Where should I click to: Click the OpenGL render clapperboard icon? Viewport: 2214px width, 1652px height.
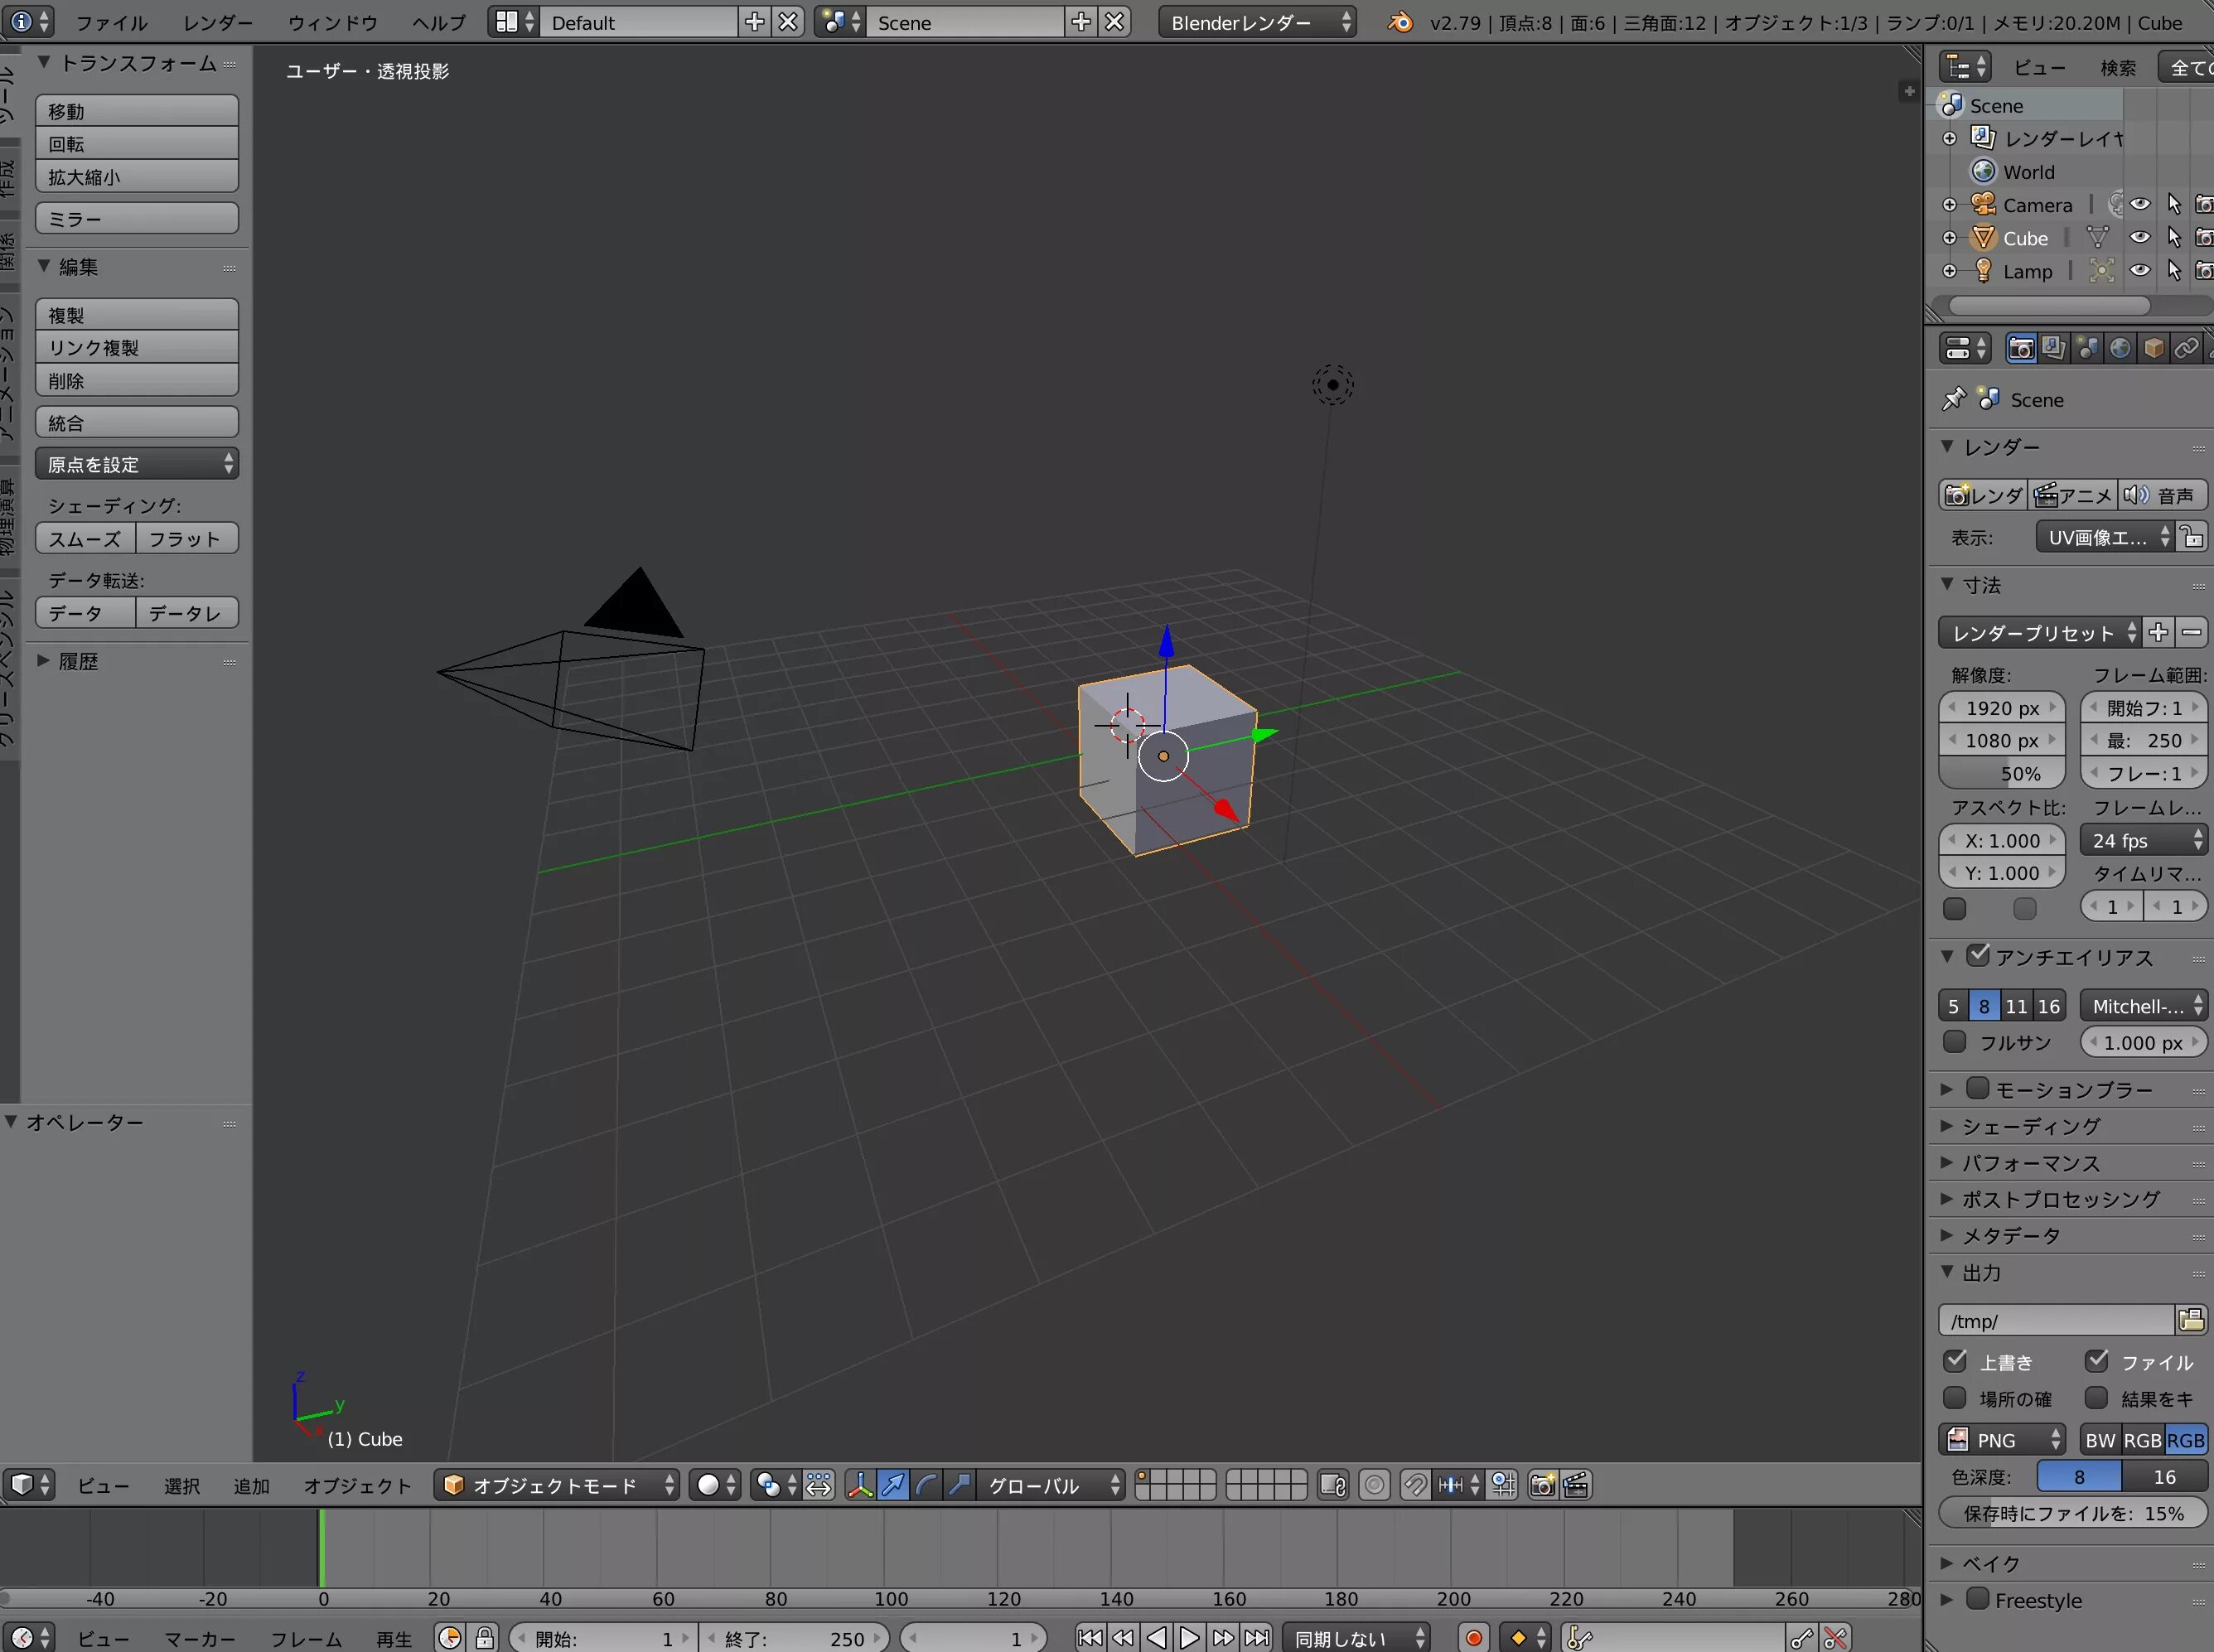[1576, 1486]
